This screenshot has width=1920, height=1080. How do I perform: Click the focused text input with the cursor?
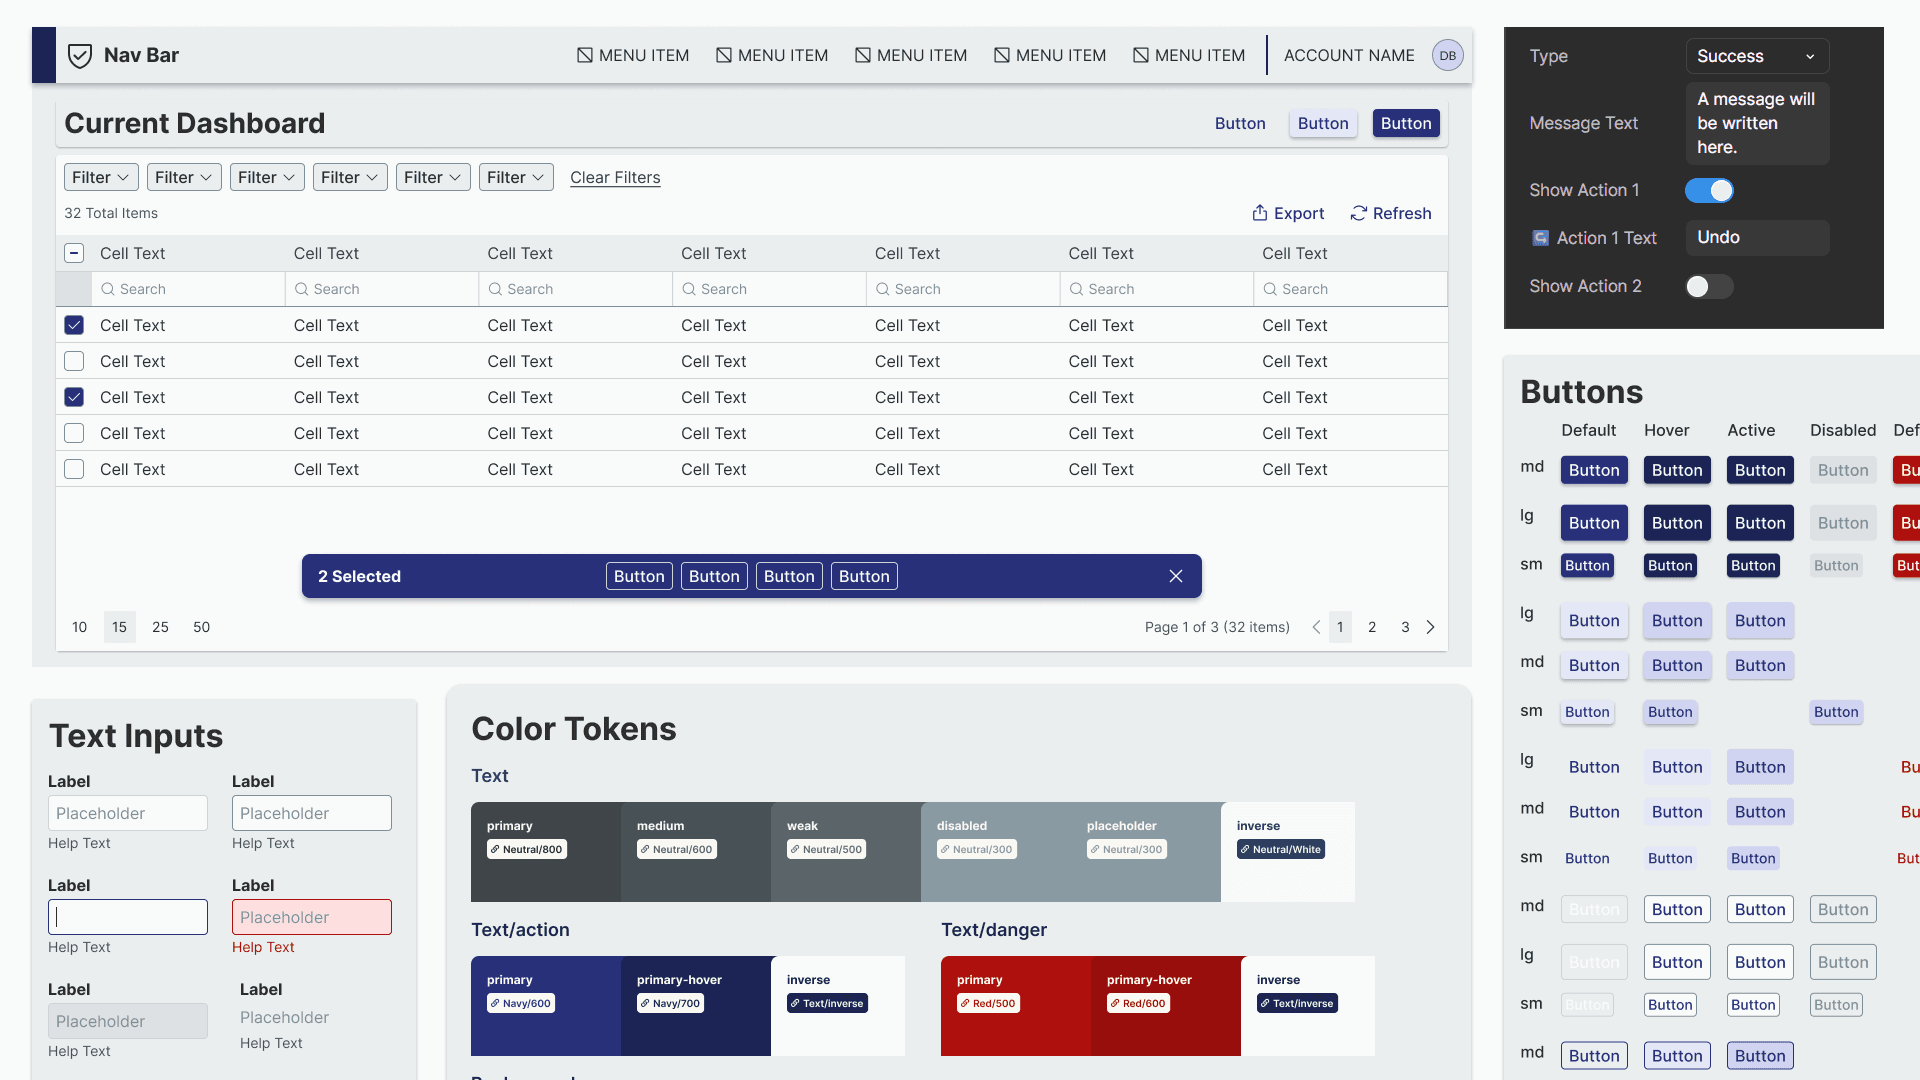coord(128,917)
